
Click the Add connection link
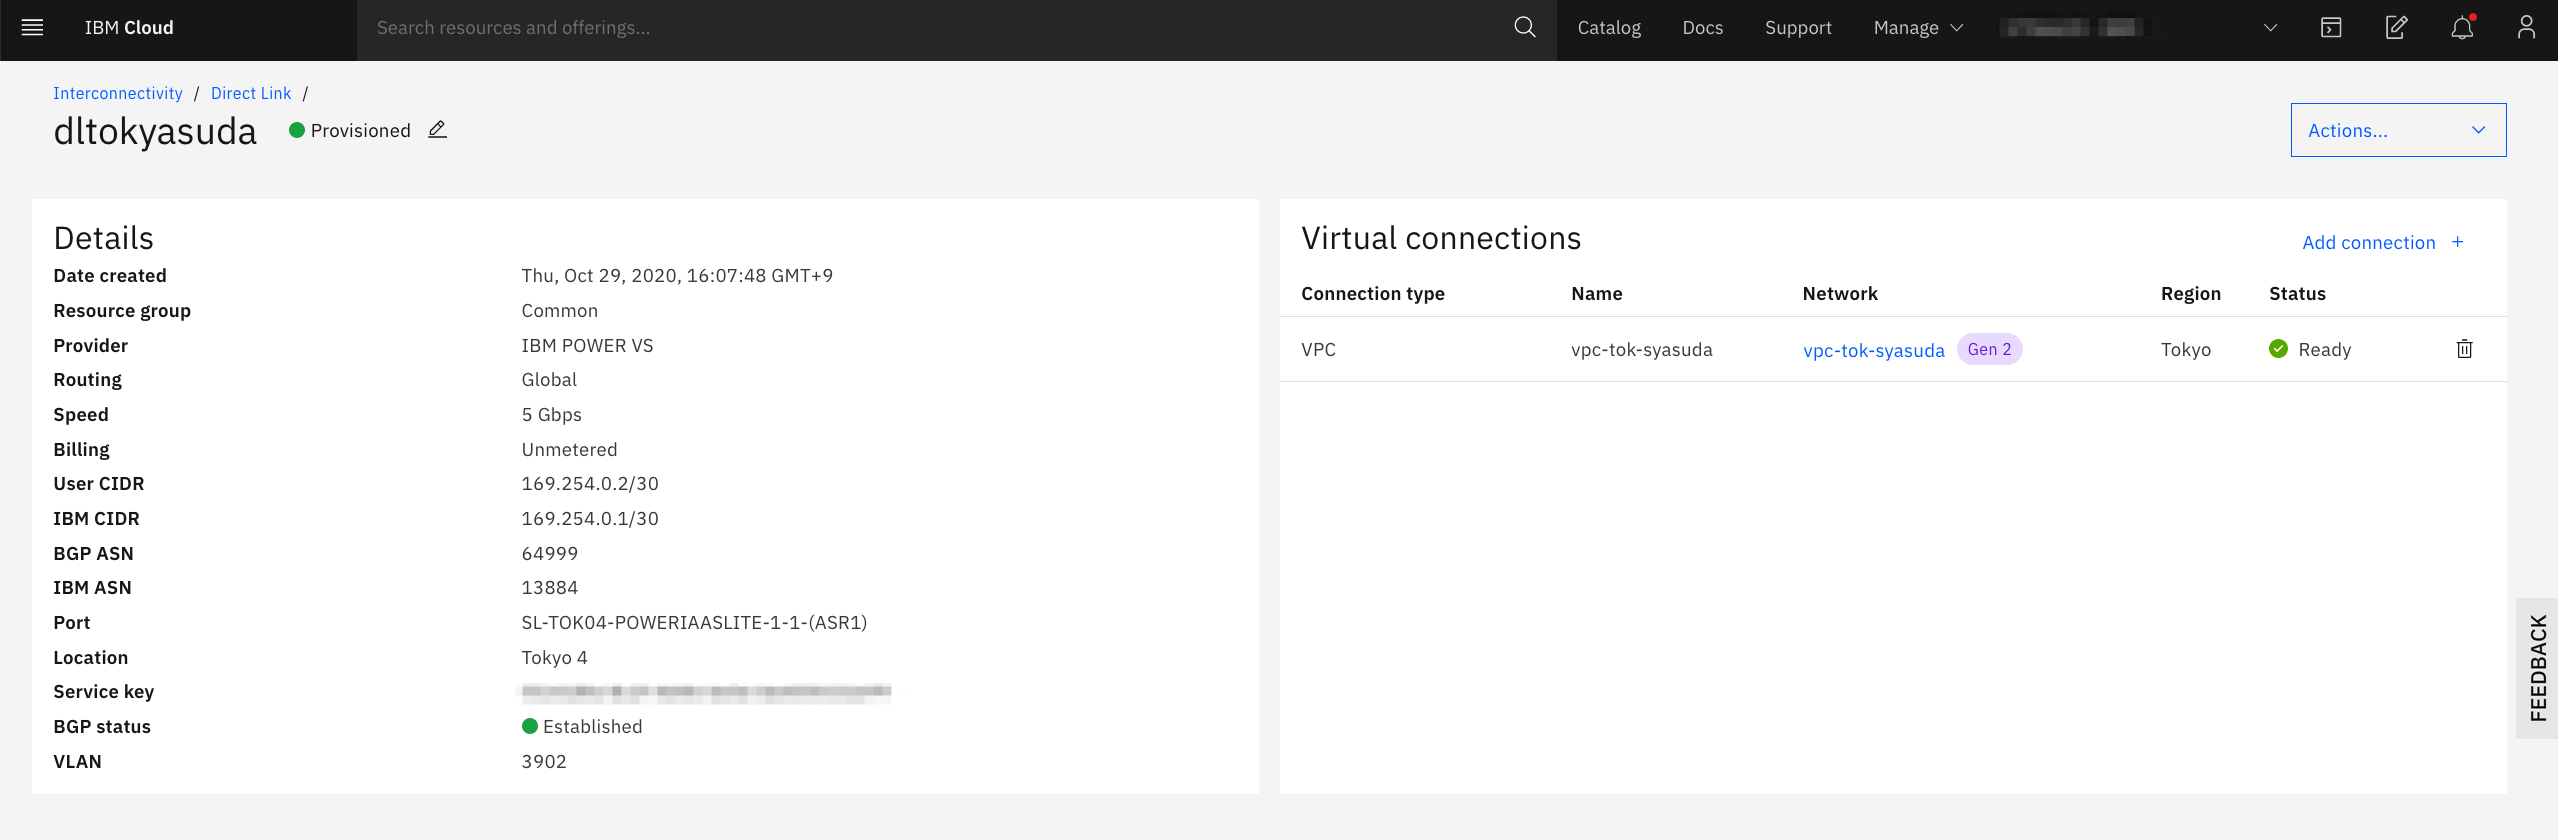click(2368, 242)
